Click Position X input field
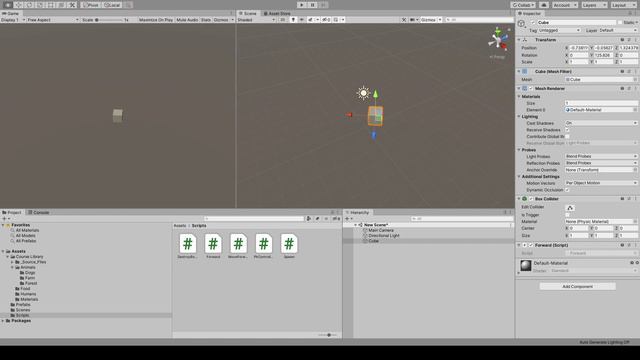Image resolution: width=640 pixels, height=360 pixels. (579, 48)
